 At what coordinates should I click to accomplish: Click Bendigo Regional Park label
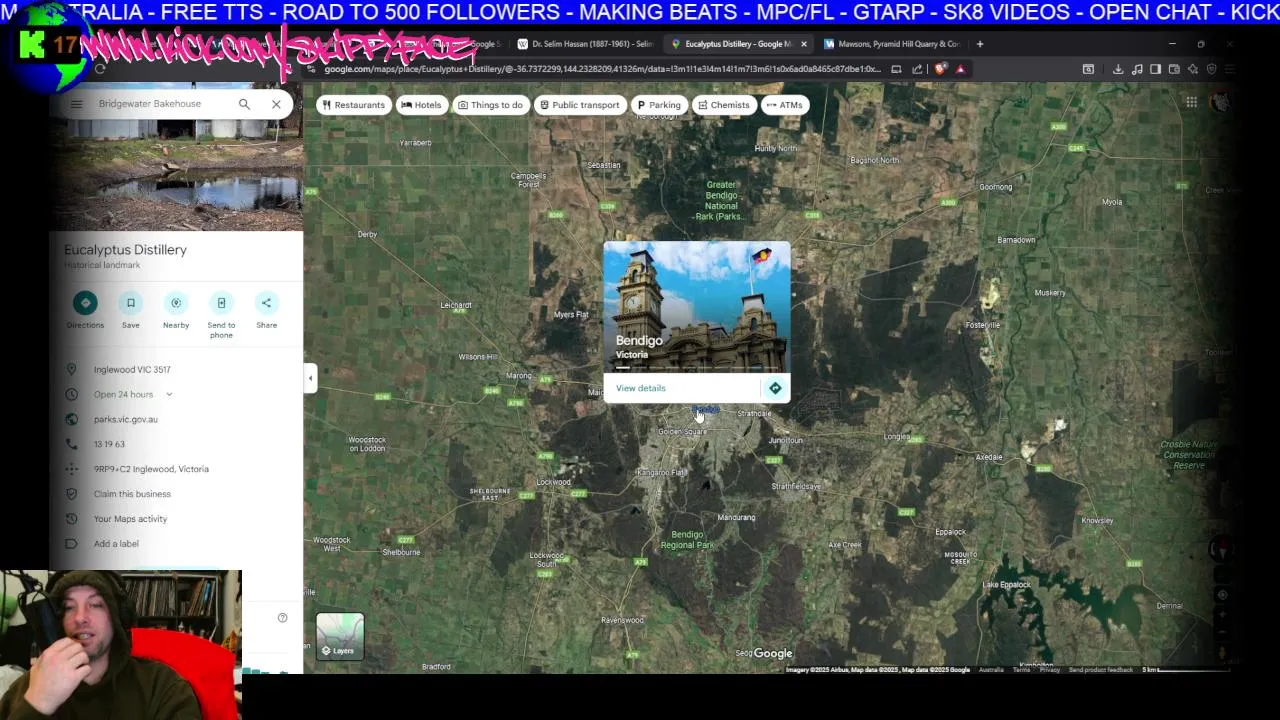click(x=687, y=540)
